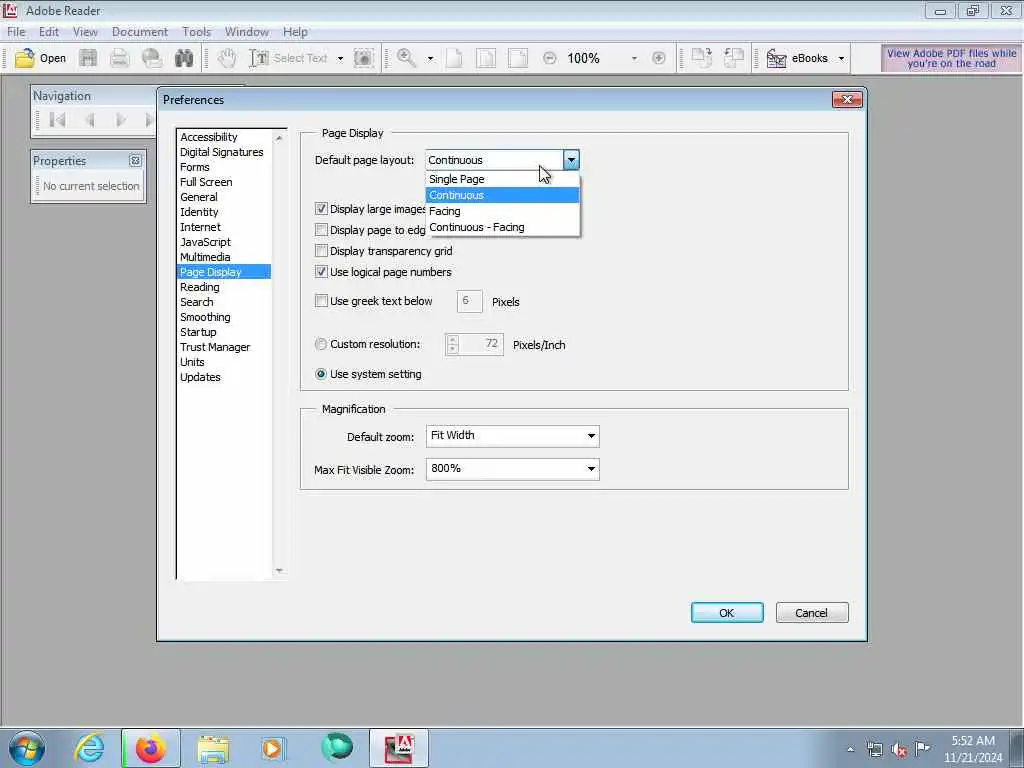Select the Select Text tool icon
This screenshot has width=1024, height=768.
point(259,58)
